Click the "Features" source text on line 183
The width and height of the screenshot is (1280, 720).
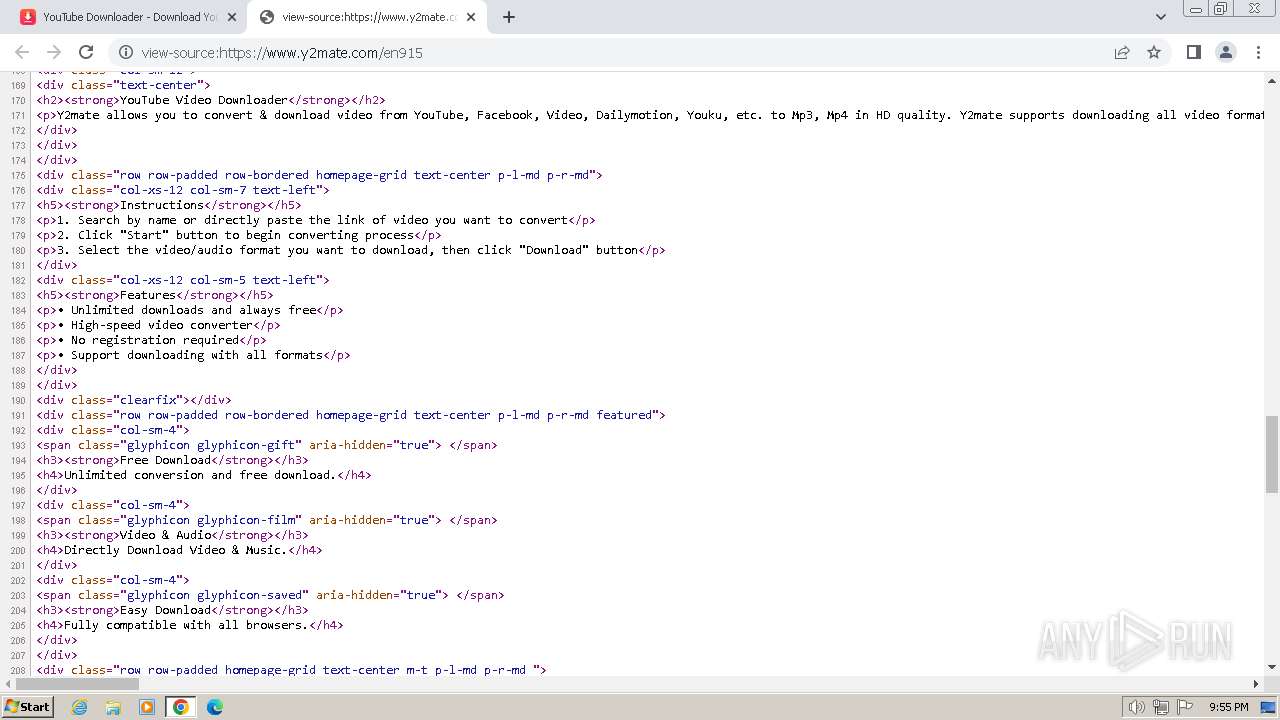tap(147, 295)
